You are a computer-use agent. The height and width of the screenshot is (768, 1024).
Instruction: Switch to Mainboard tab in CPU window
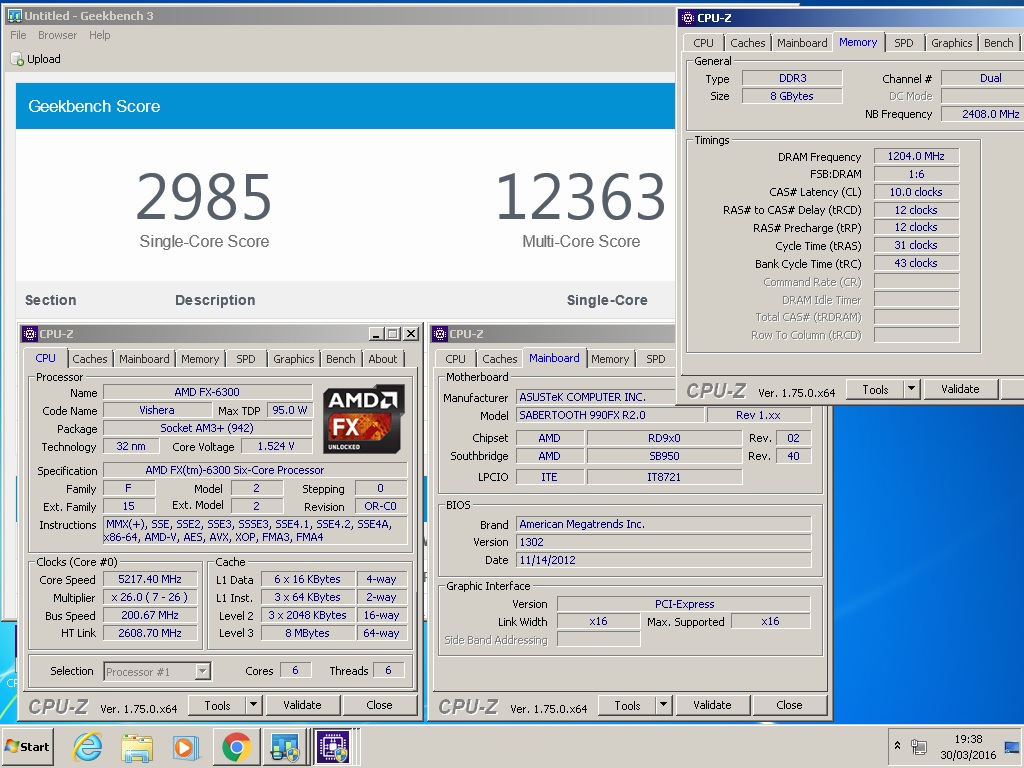point(144,359)
